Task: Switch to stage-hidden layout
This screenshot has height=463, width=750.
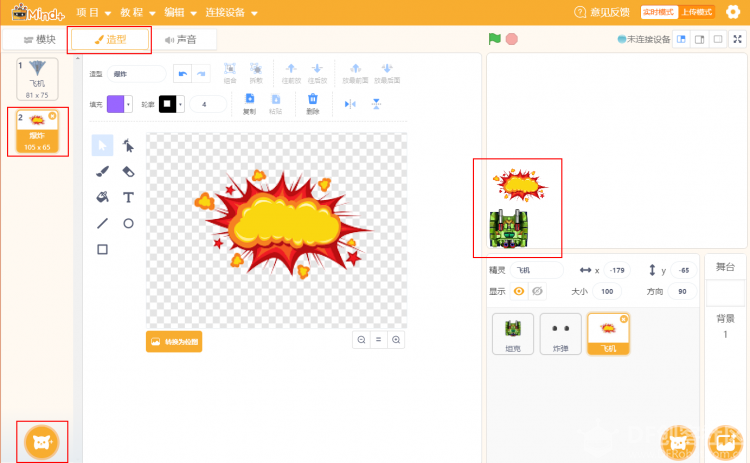Action: click(x=718, y=39)
